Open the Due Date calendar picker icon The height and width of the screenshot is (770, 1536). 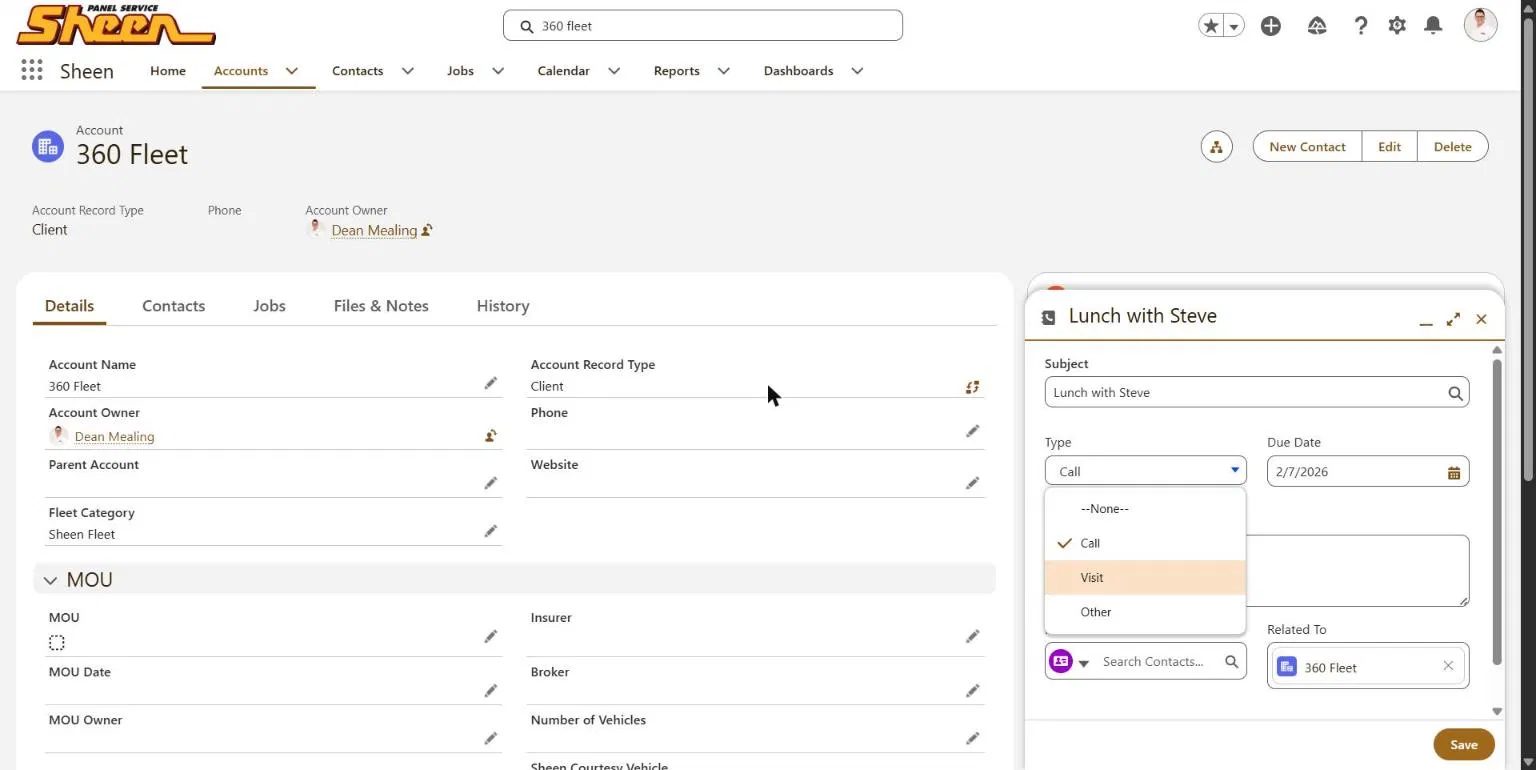click(x=1454, y=472)
